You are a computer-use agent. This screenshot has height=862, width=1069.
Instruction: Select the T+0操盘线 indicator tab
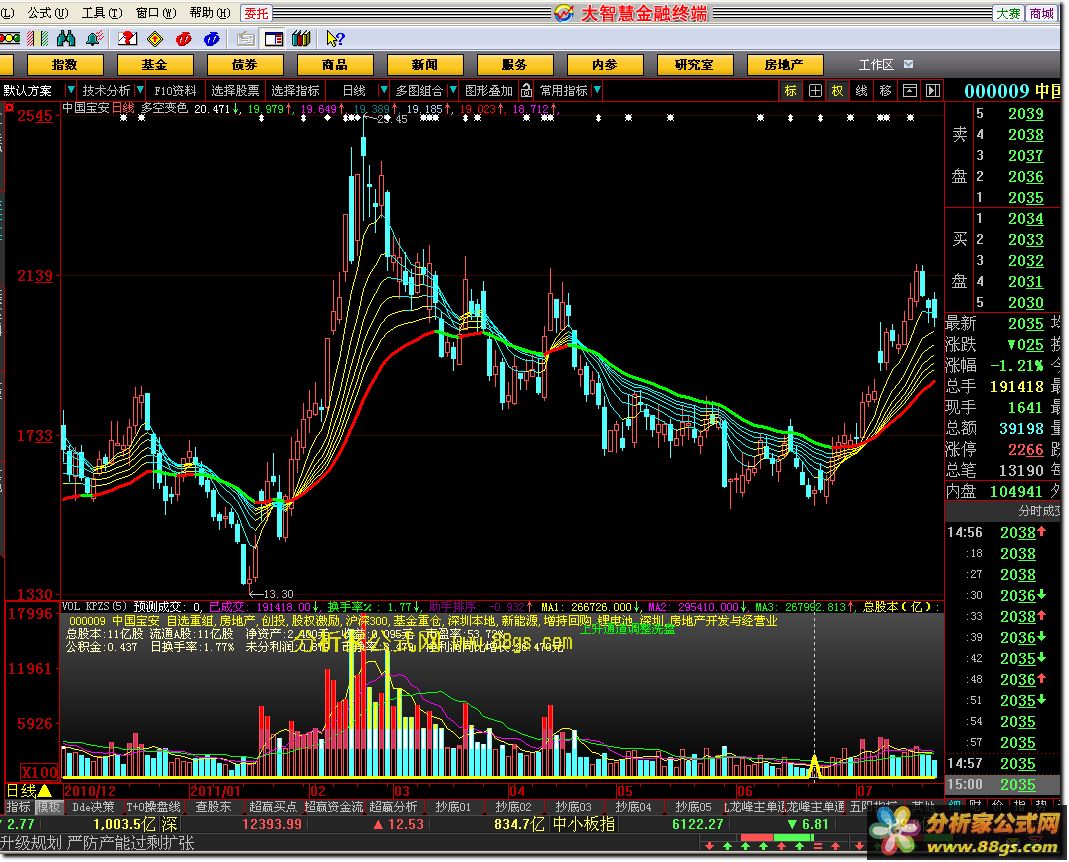(x=153, y=807)
